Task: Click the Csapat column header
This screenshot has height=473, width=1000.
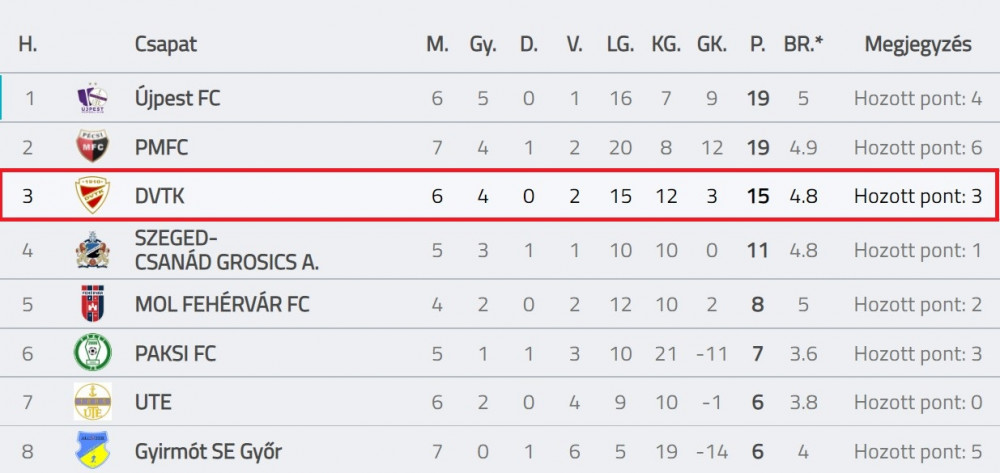Action: pos(166,45)
